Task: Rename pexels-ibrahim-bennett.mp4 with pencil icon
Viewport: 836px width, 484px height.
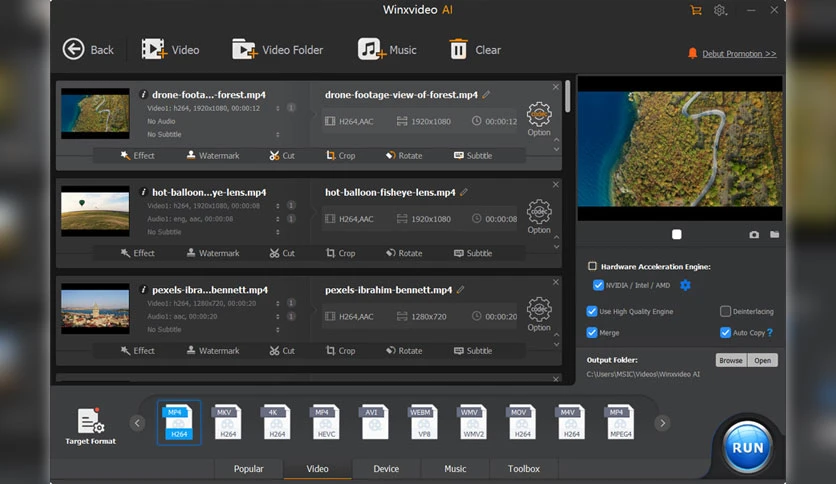Action: (461, 289)
